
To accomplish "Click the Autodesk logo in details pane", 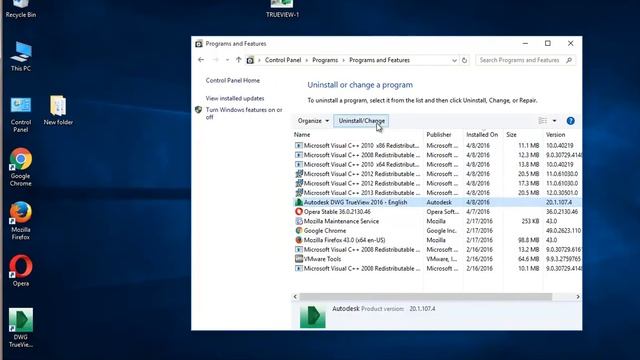I will [313, 316].
